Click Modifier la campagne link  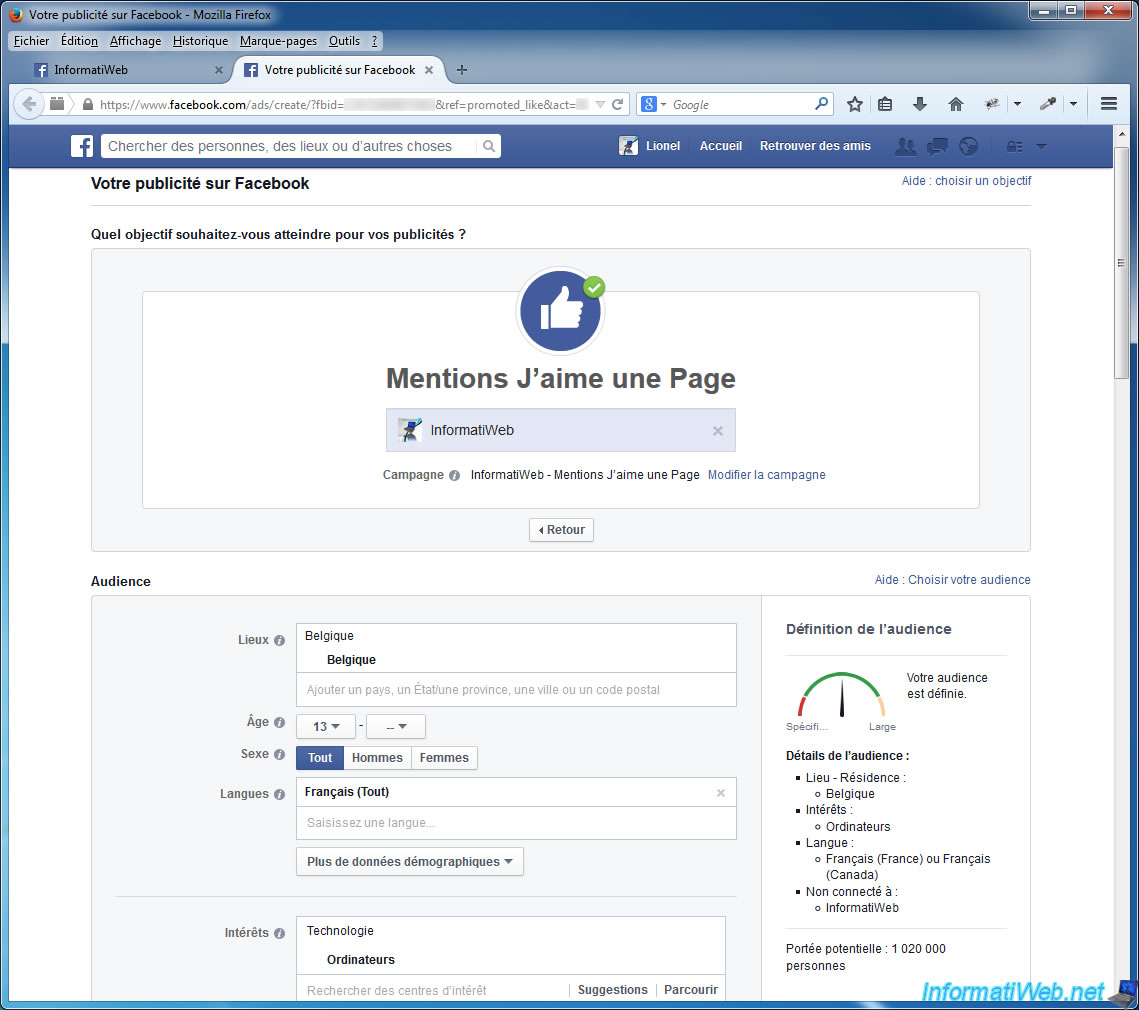click(x=766, y=475)
